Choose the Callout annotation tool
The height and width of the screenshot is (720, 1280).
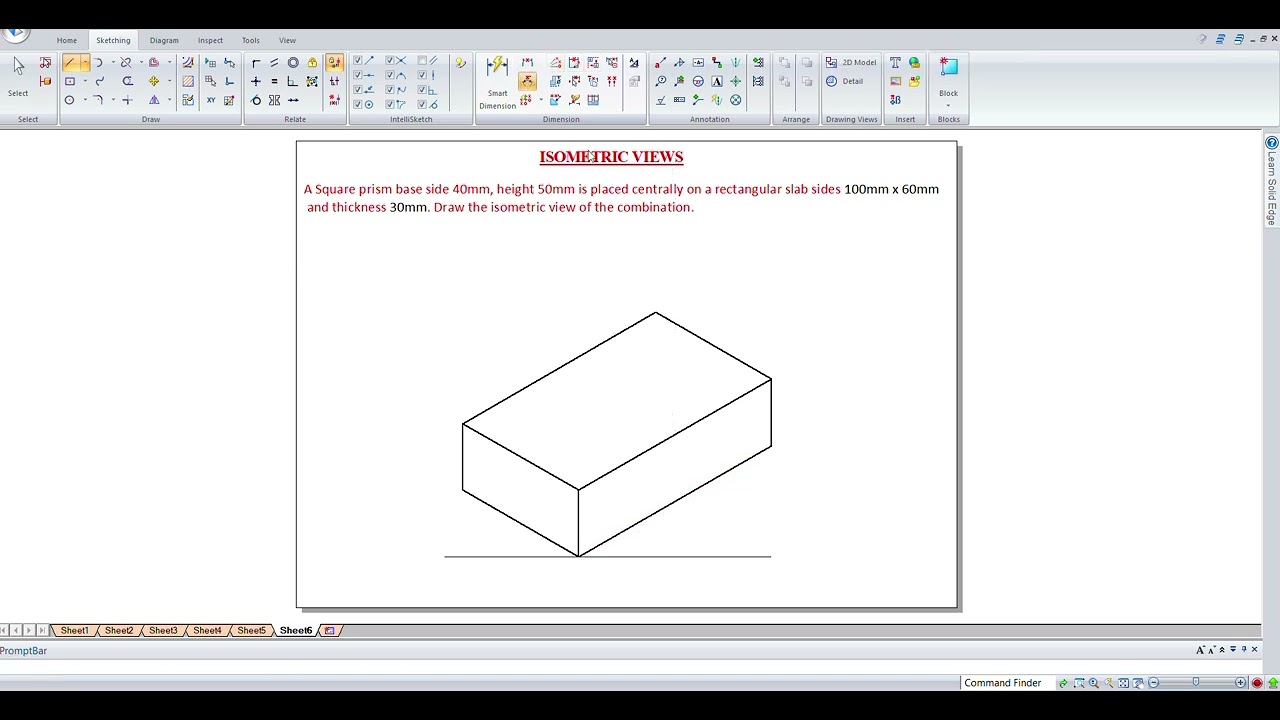[660, 63]
